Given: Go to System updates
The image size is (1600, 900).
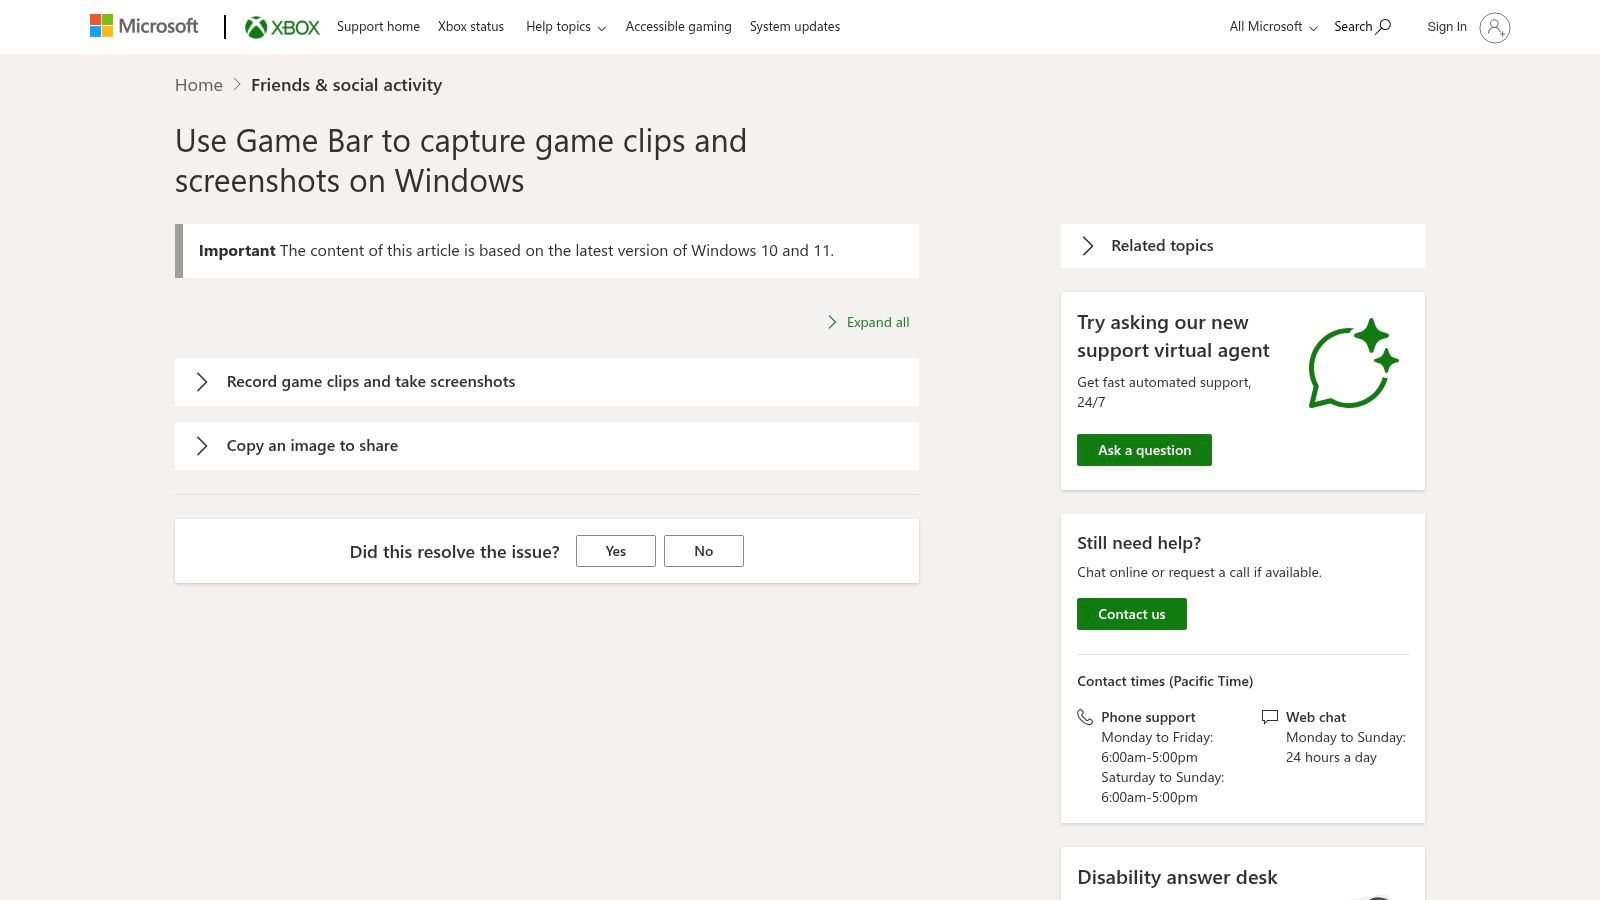Looking at the screenshot, I should (794, 26).
